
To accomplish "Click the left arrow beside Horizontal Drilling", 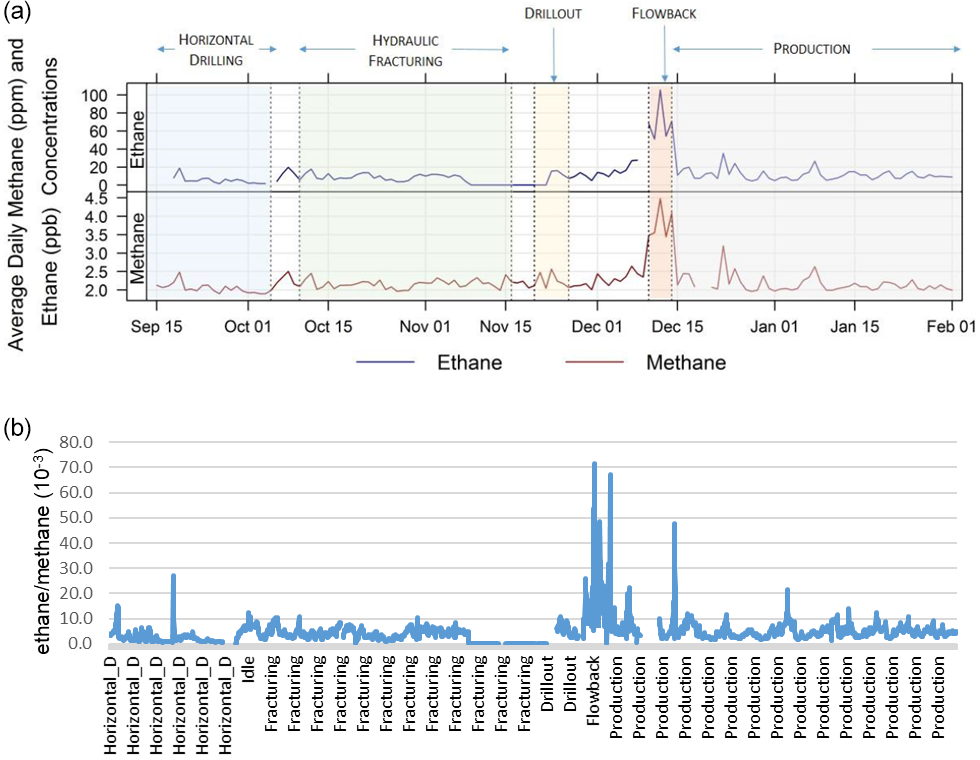I will 161,48.
